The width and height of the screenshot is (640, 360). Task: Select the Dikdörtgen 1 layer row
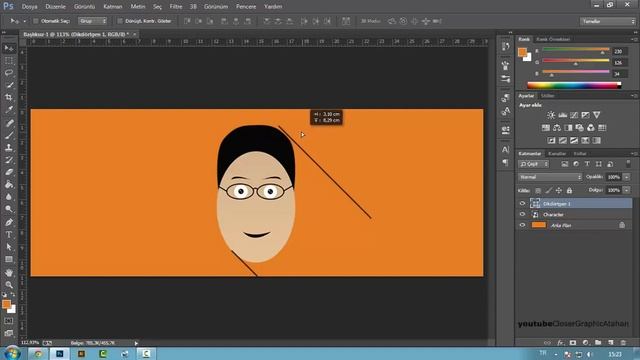tap(574, 203)
